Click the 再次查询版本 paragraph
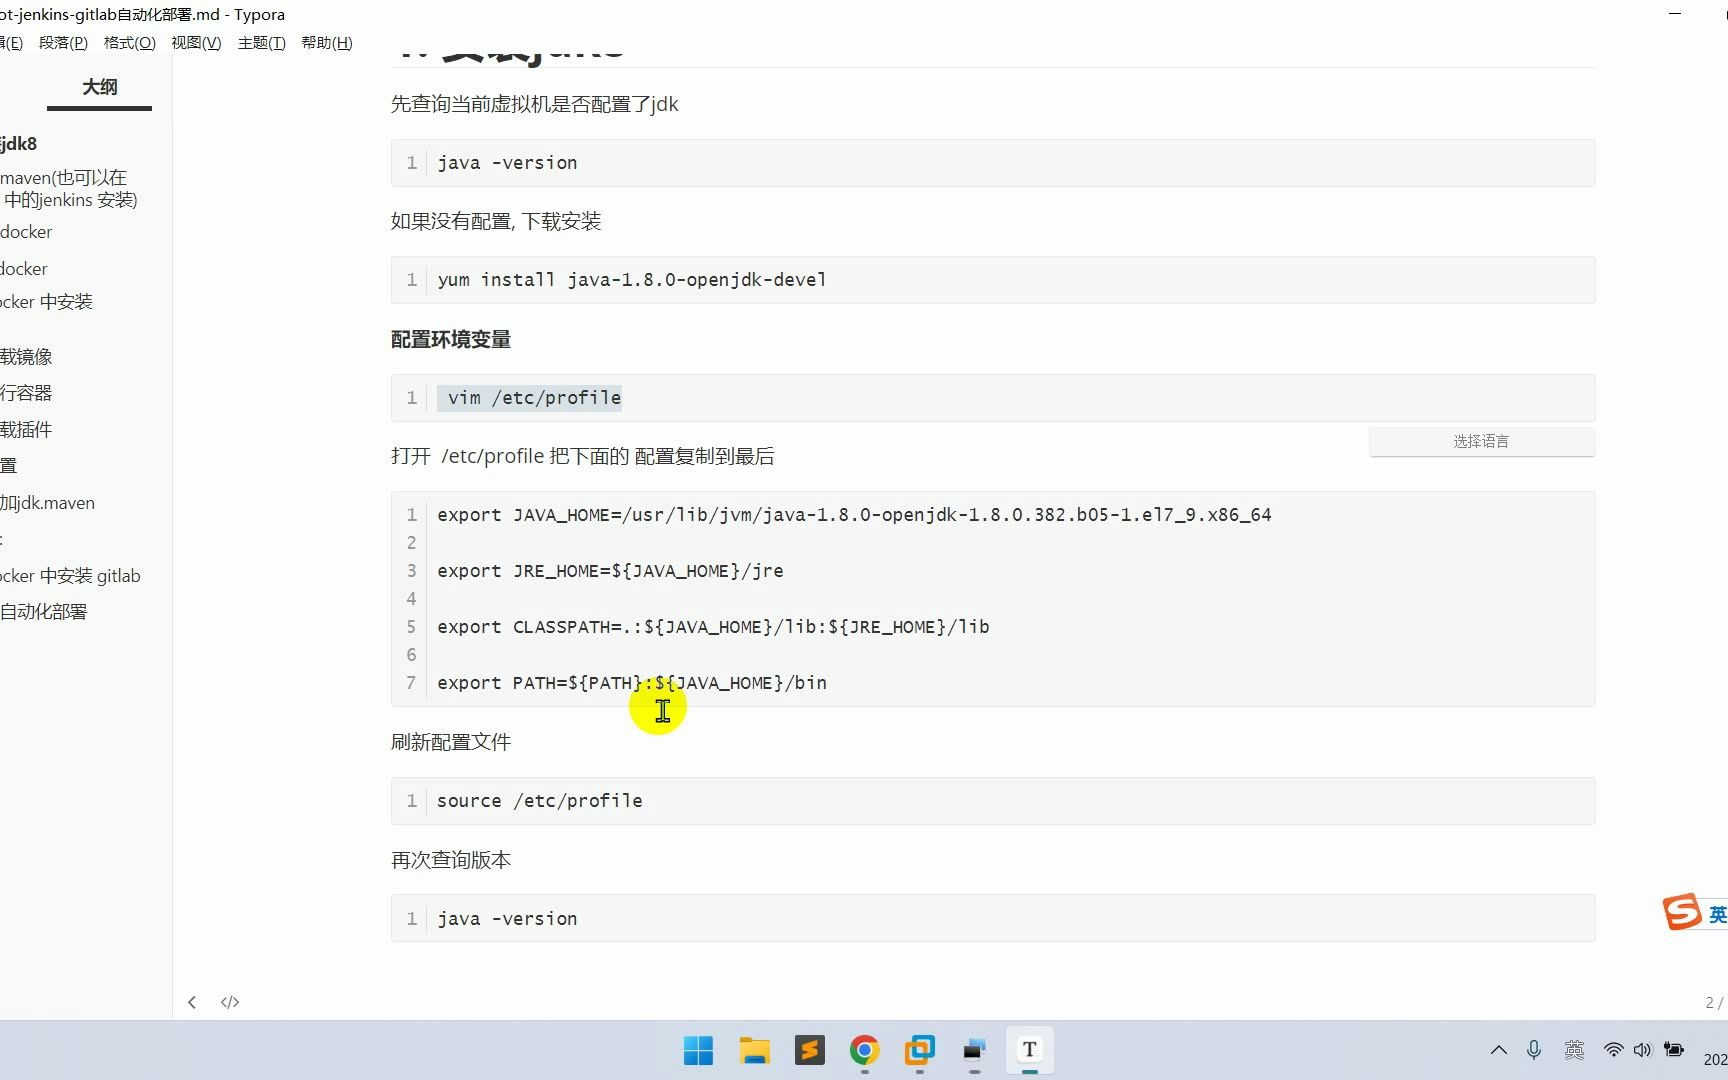 point(451,860)
